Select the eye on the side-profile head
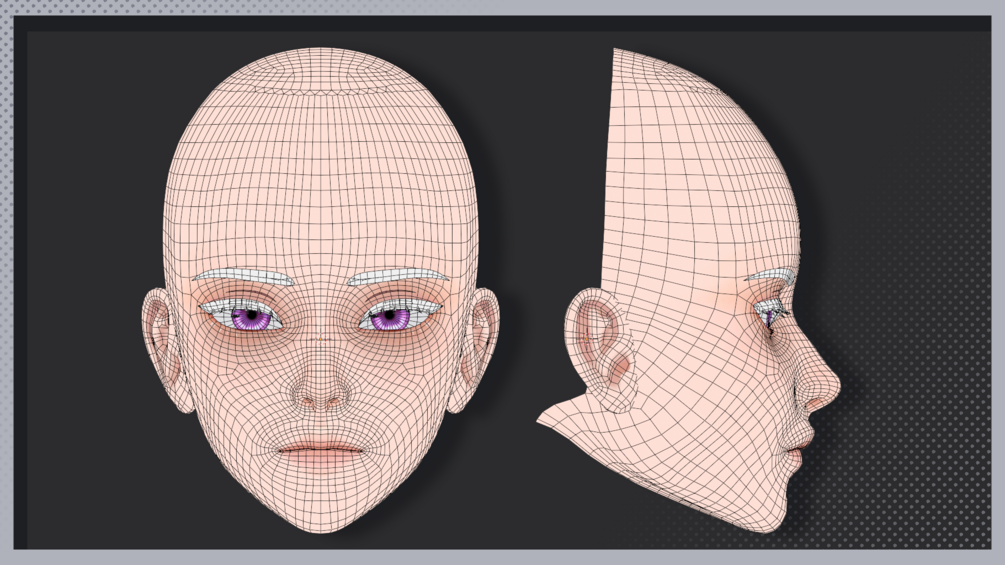1005x565 pixels. tap(770, 316)
